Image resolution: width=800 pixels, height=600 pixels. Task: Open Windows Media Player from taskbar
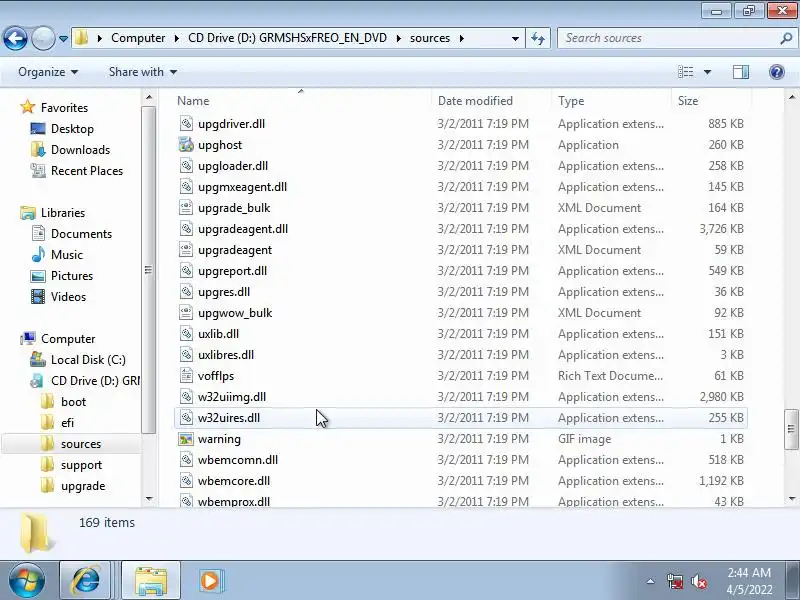click(x=210, y=581)
